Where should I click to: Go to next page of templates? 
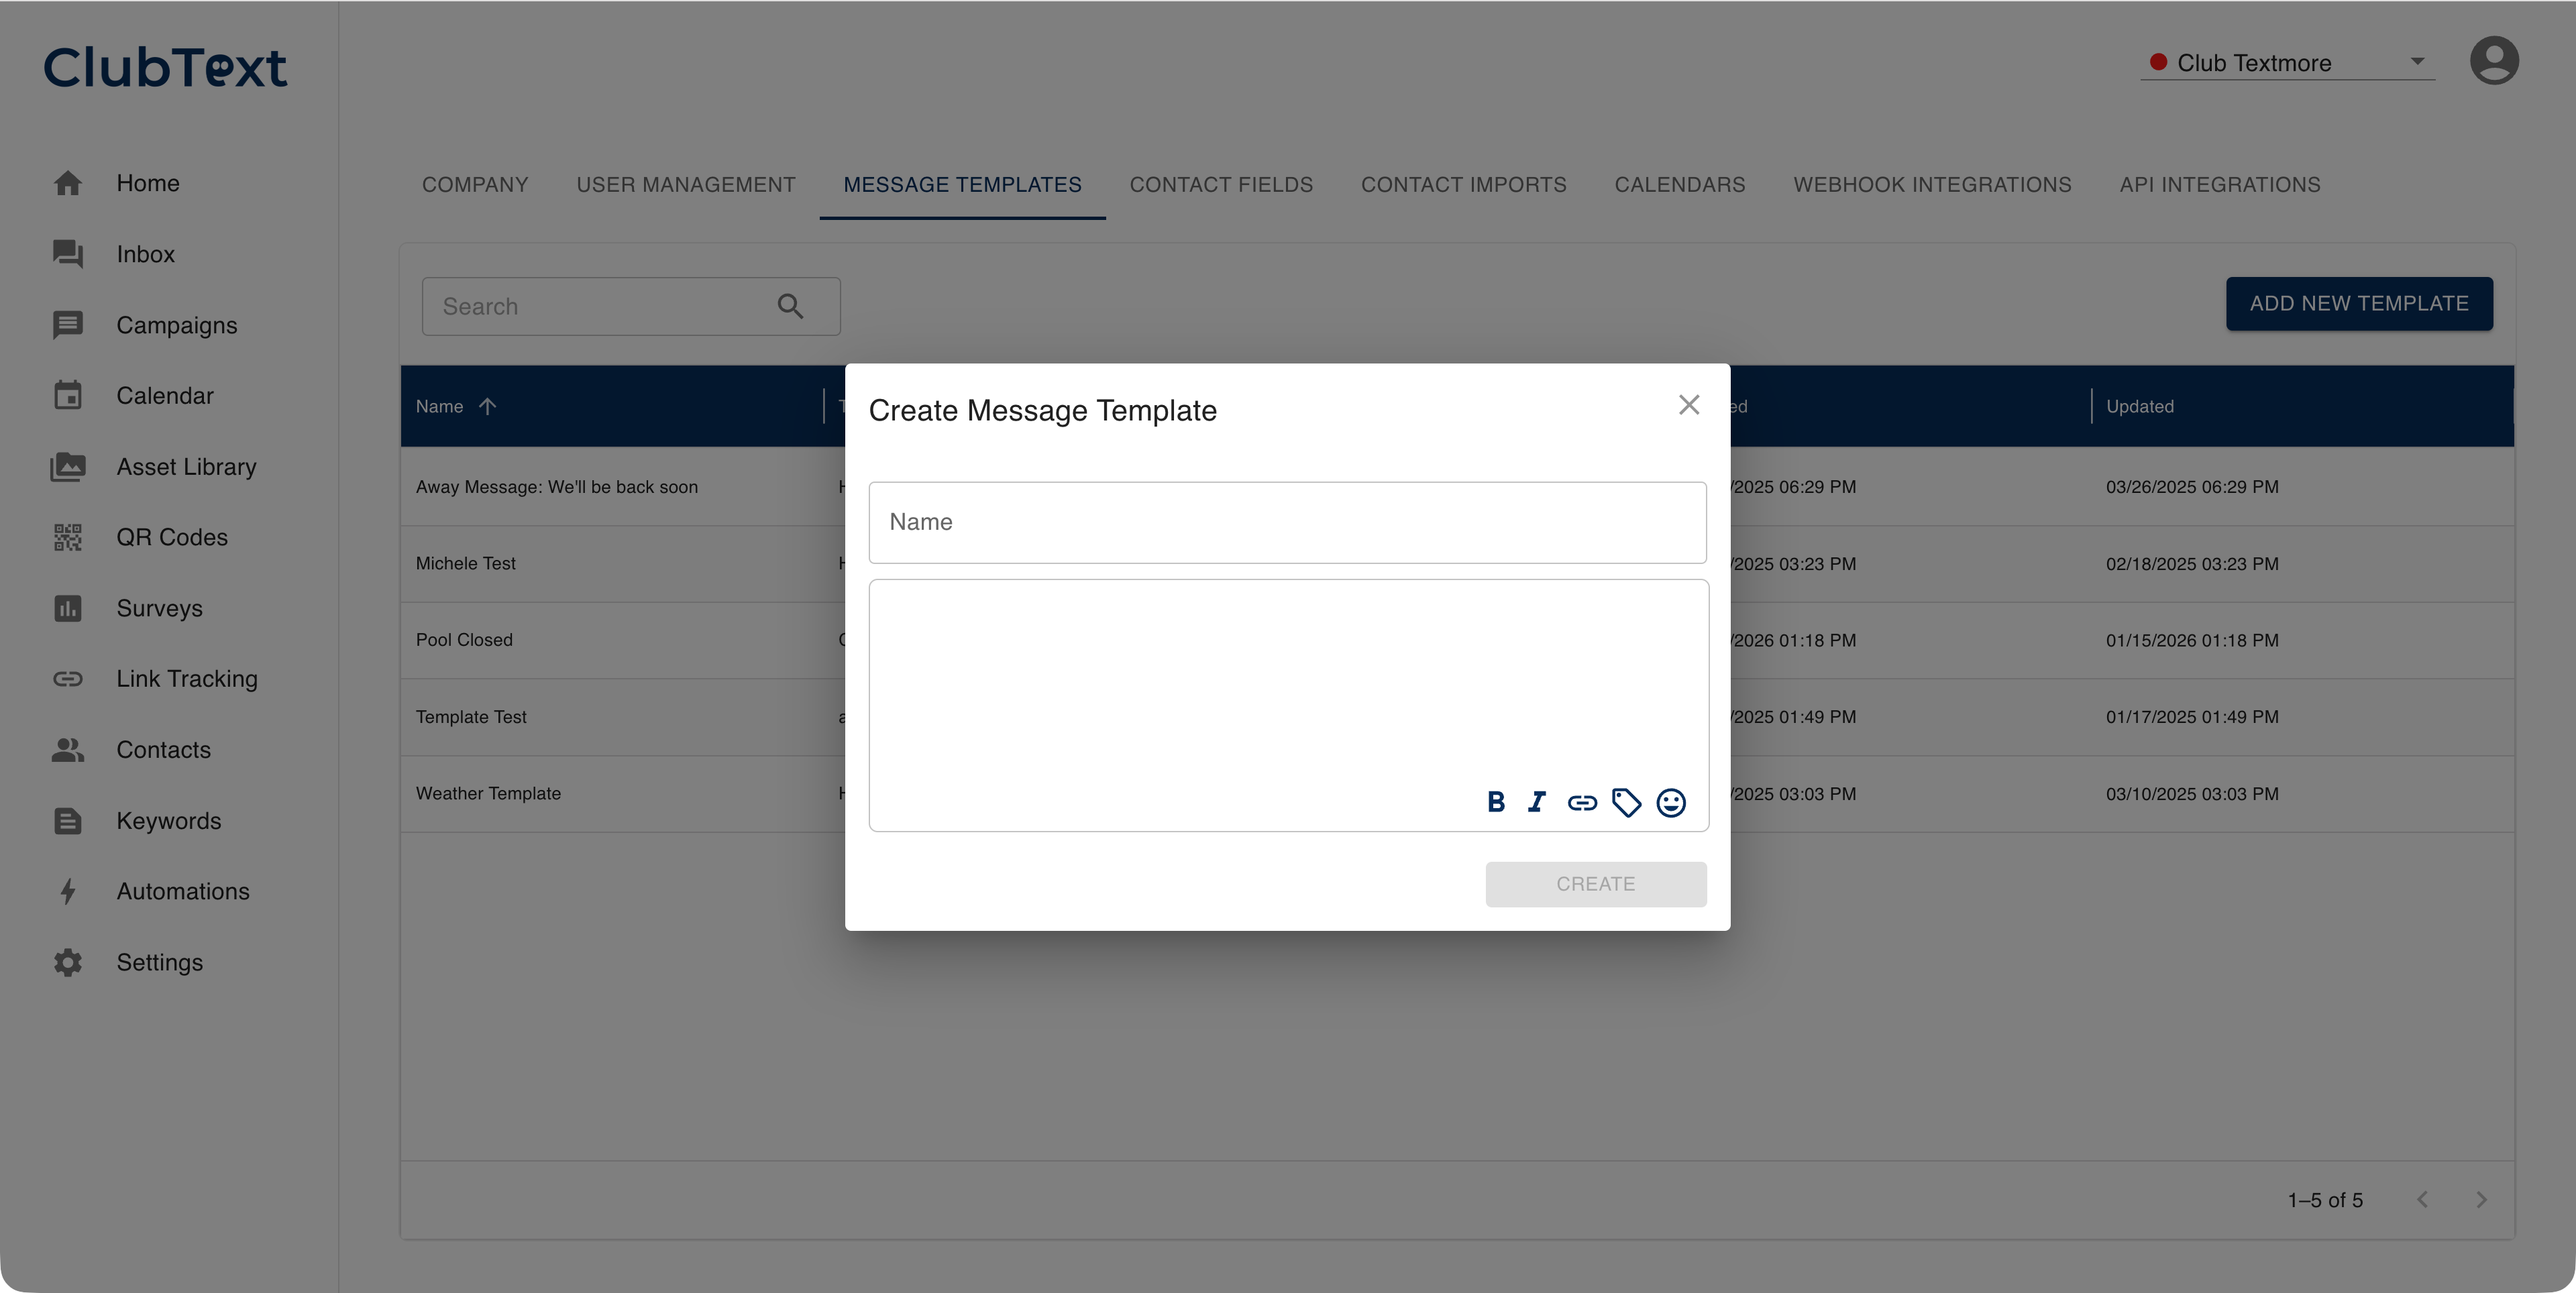coord(2481,1200)
